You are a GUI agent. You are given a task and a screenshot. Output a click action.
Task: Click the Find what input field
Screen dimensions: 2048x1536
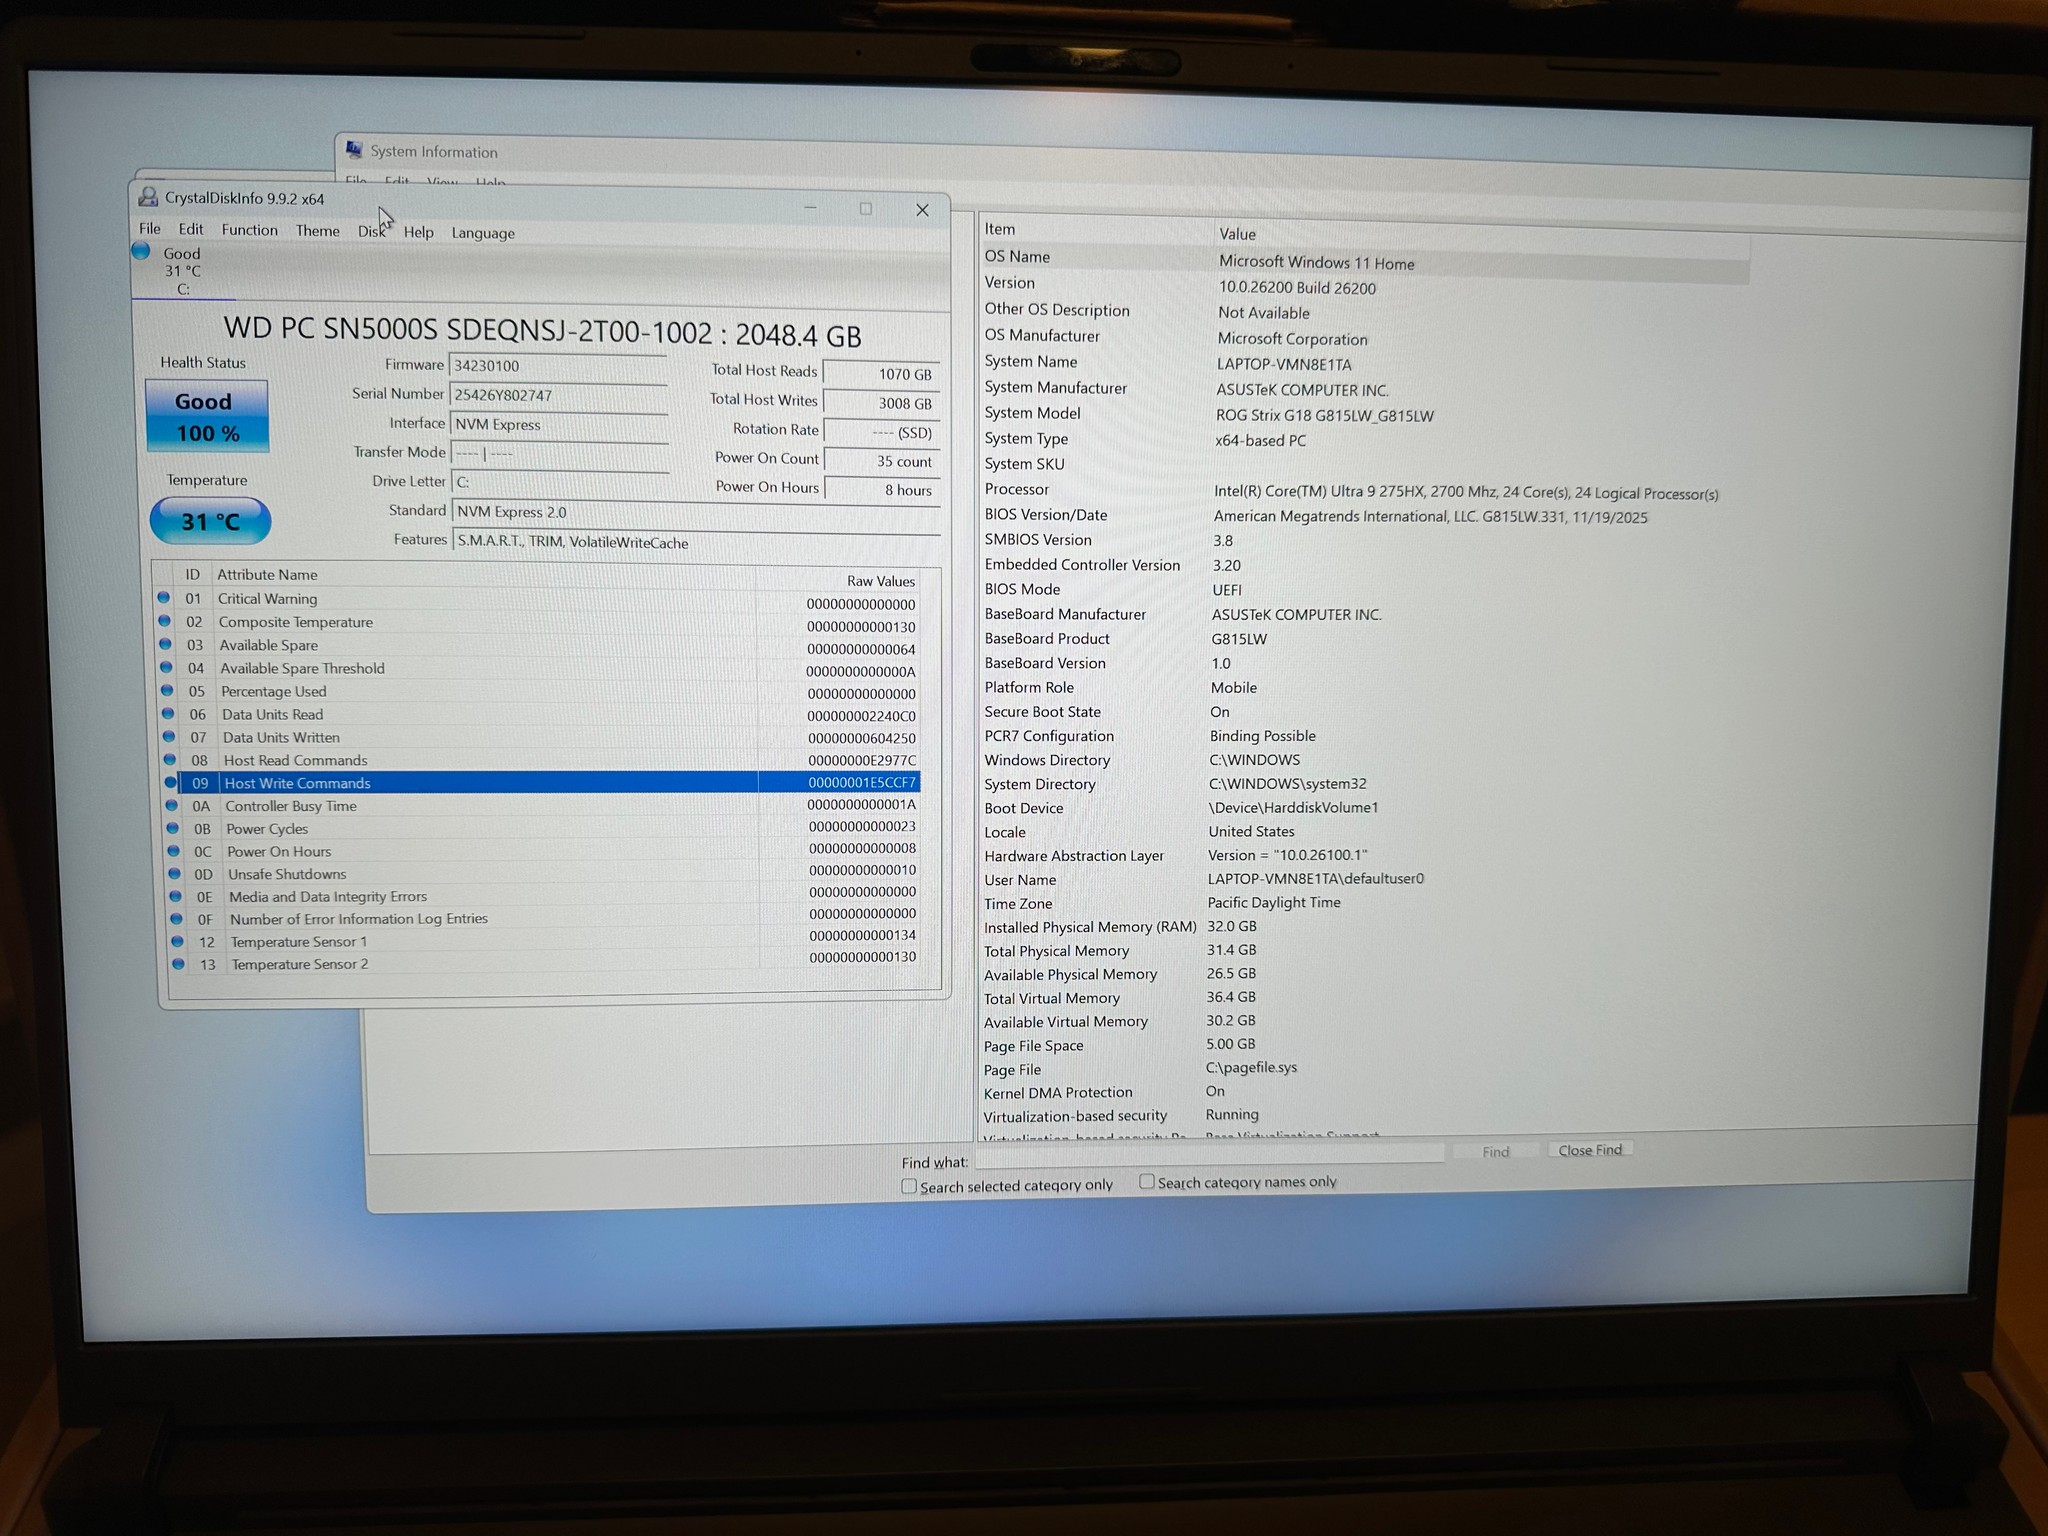click(x=1209, y=1154)
